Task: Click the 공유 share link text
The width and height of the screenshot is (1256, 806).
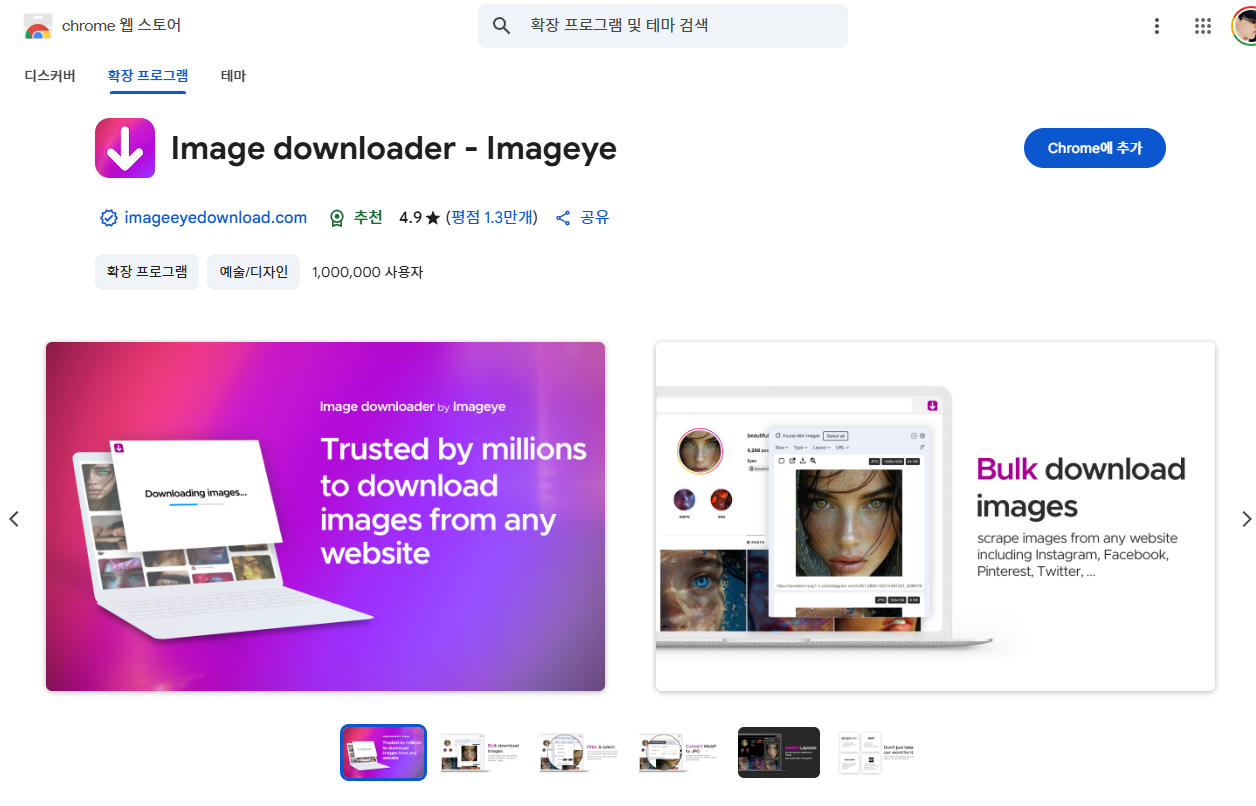Action: tap(595, 218)
